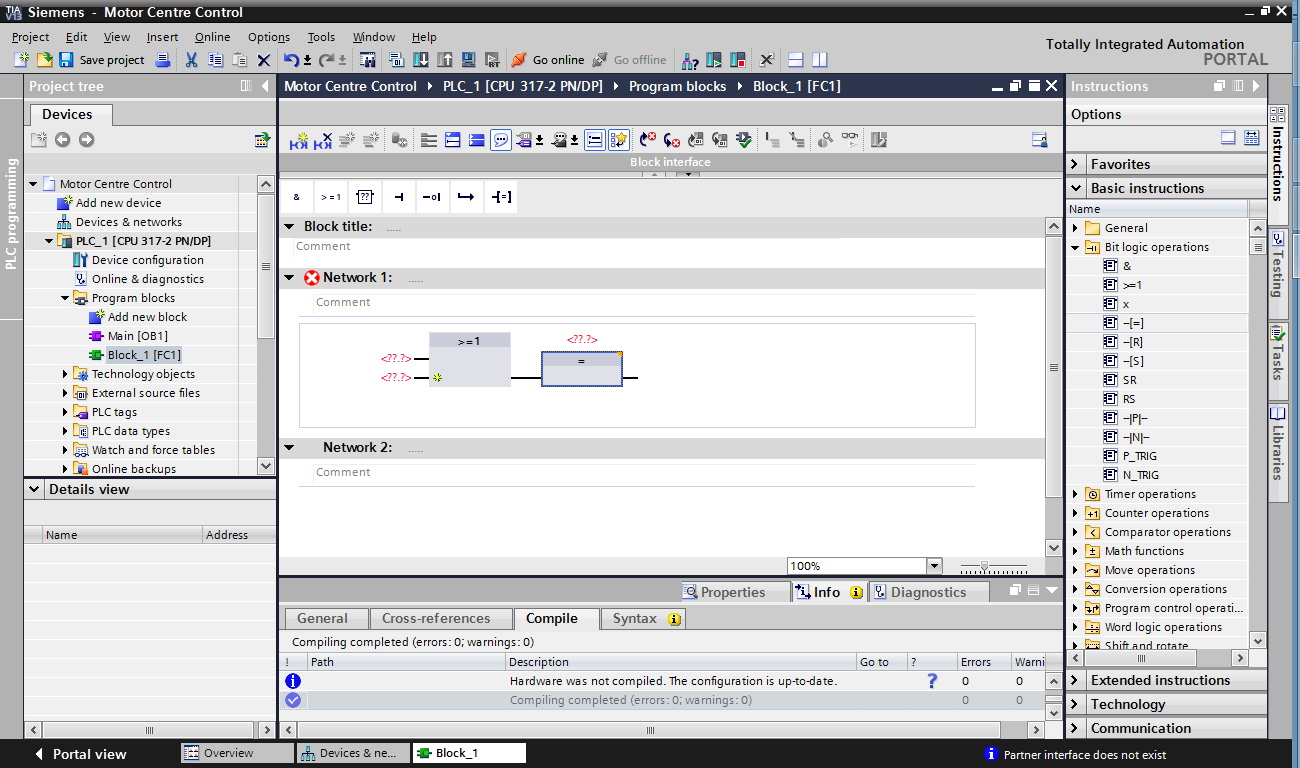
Task: Click the grayed Go offline button
Action: click(629, 60)
